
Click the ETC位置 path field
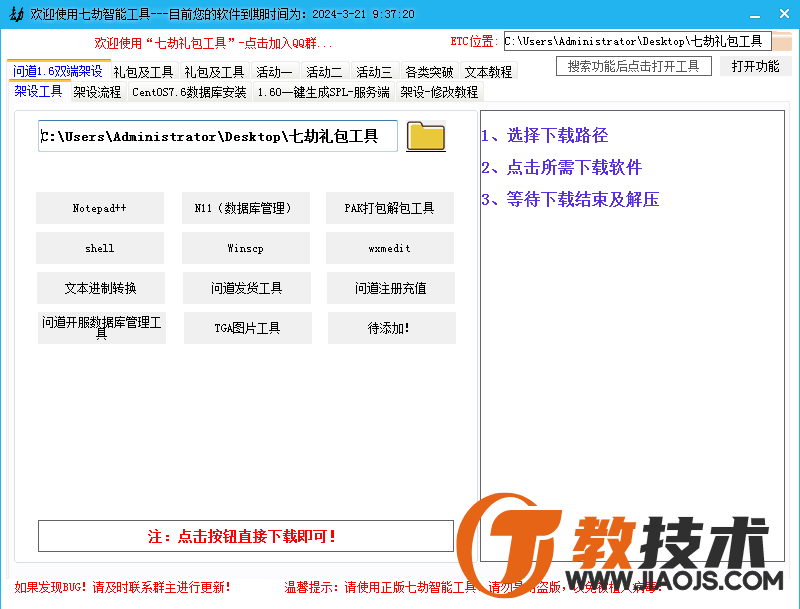tap(637, 41)
